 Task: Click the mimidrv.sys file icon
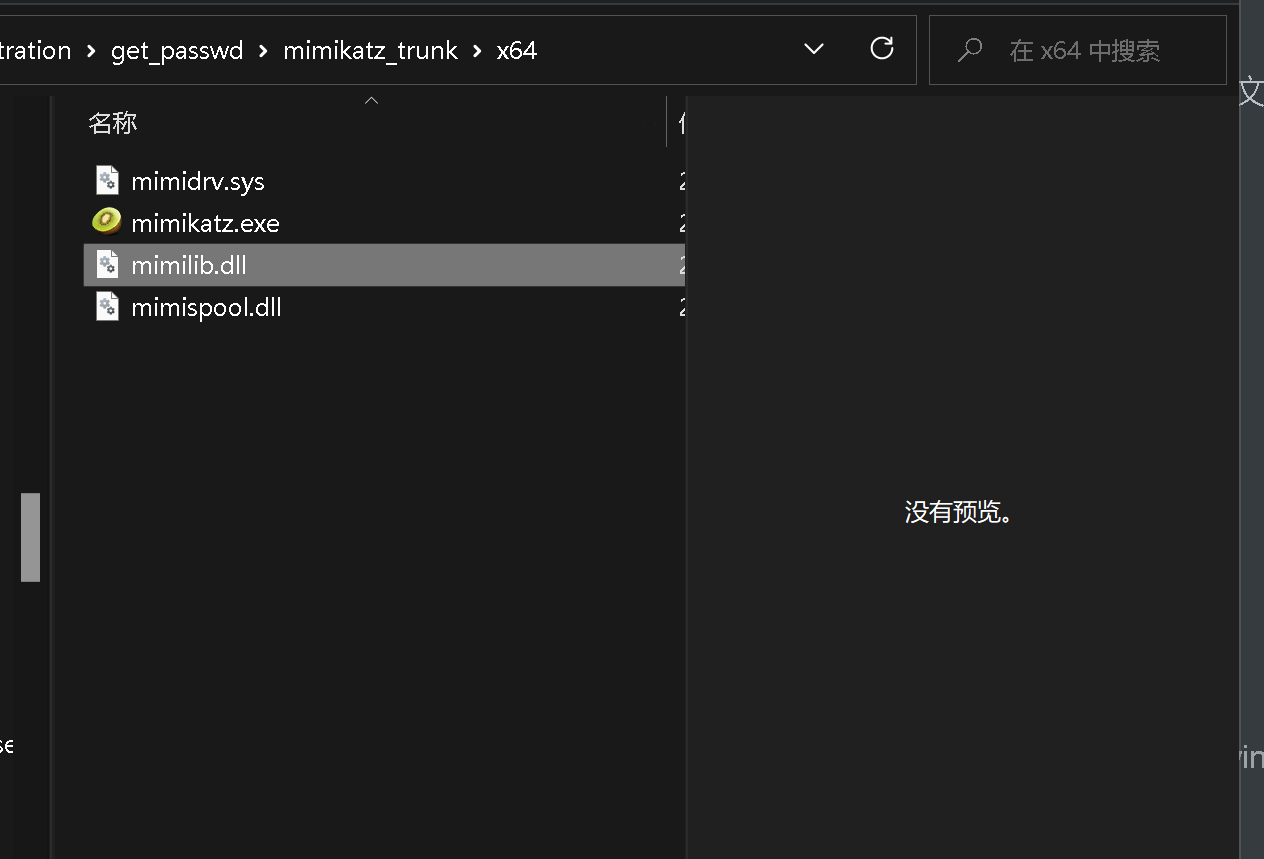pyautogui.click(x=107, y=181)
